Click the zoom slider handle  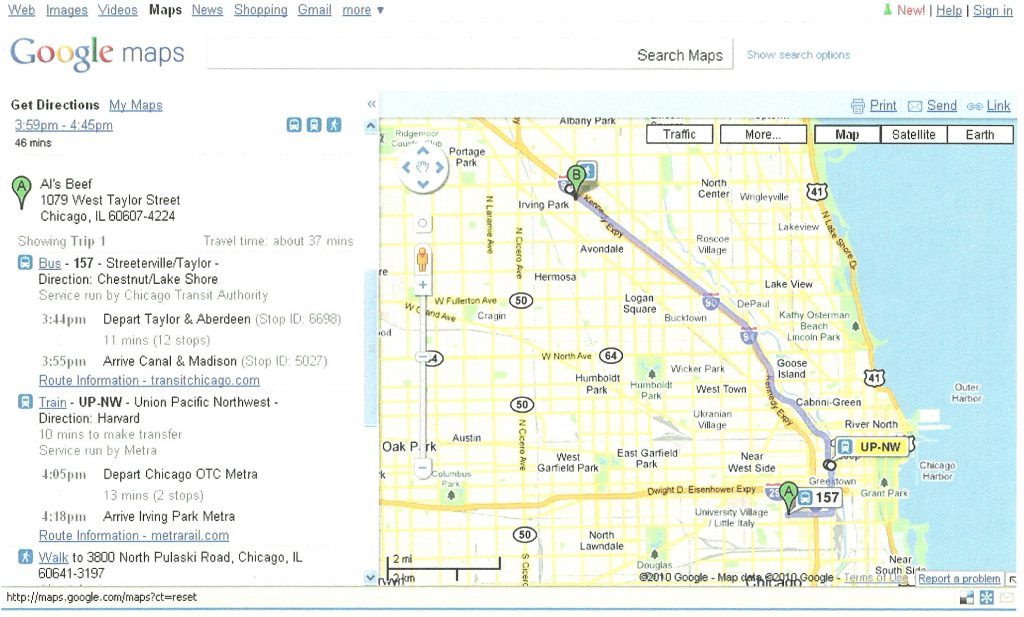(423, 358)
